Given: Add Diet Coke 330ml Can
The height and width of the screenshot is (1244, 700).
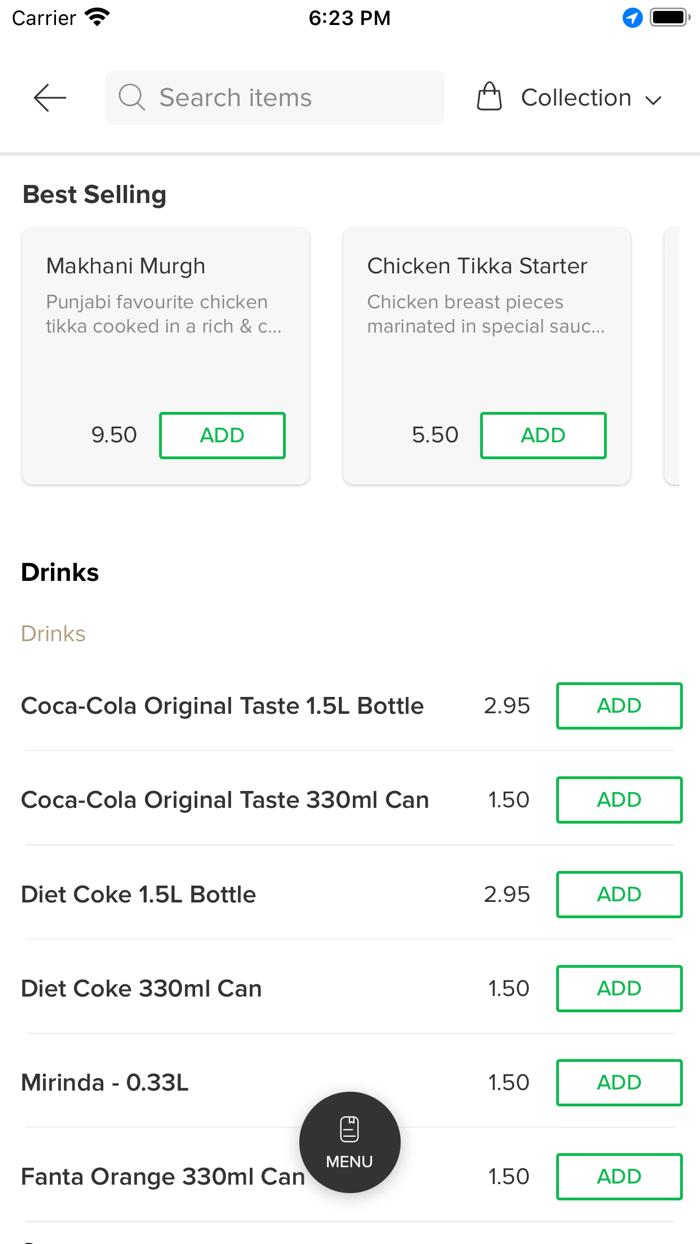Looking at the screenshot, I should point(619,988).
